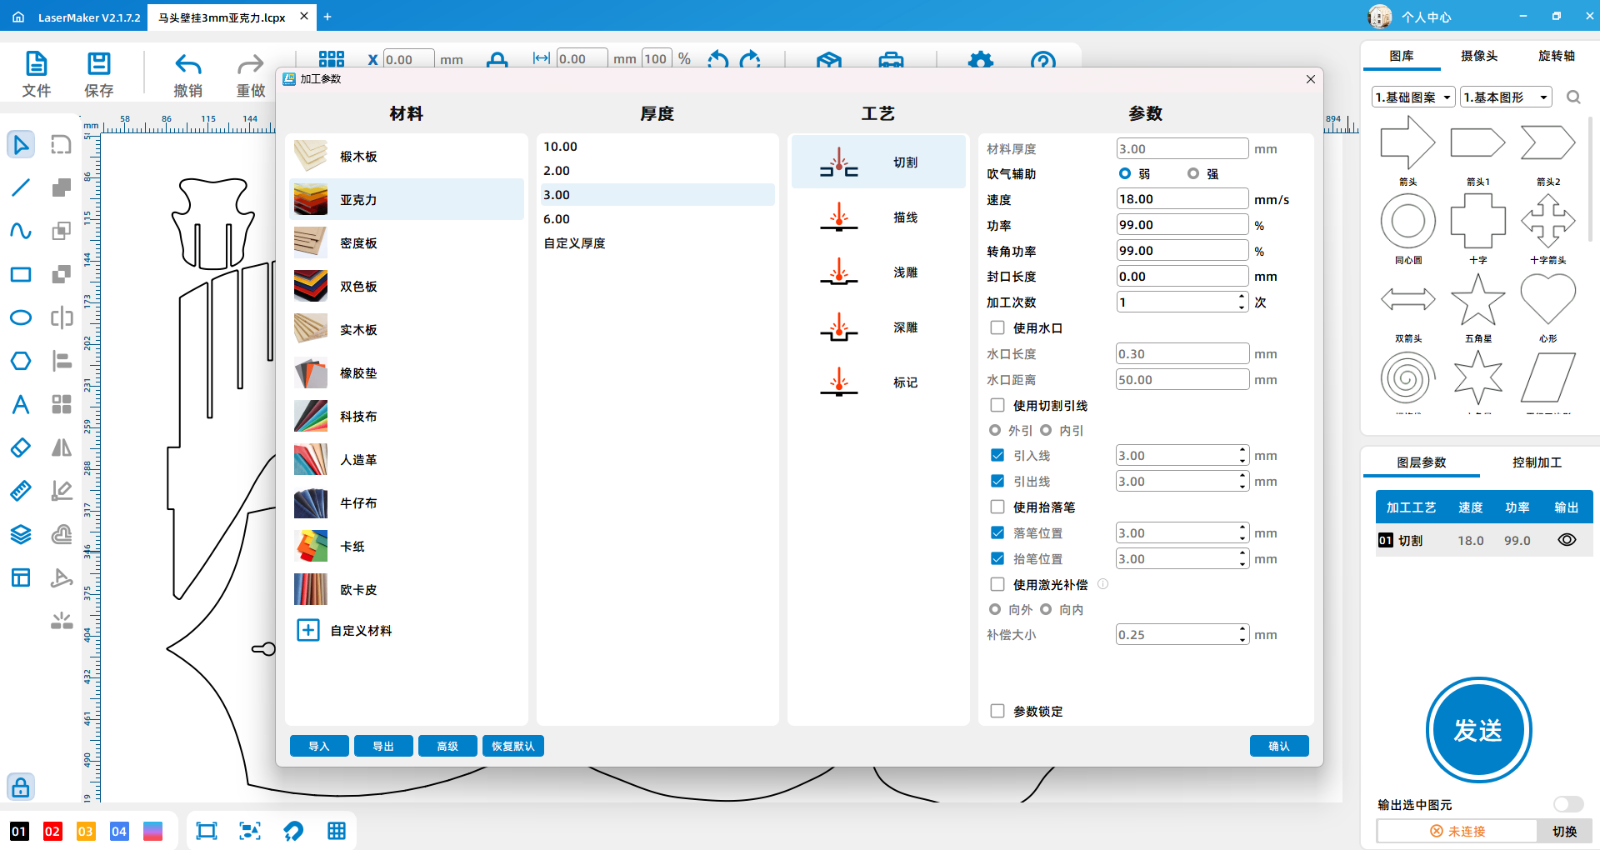Image resolution: width=1600 pixels, height=850 pixels.
Task: Select the 标记 marking process
Action: pos(879,382)
